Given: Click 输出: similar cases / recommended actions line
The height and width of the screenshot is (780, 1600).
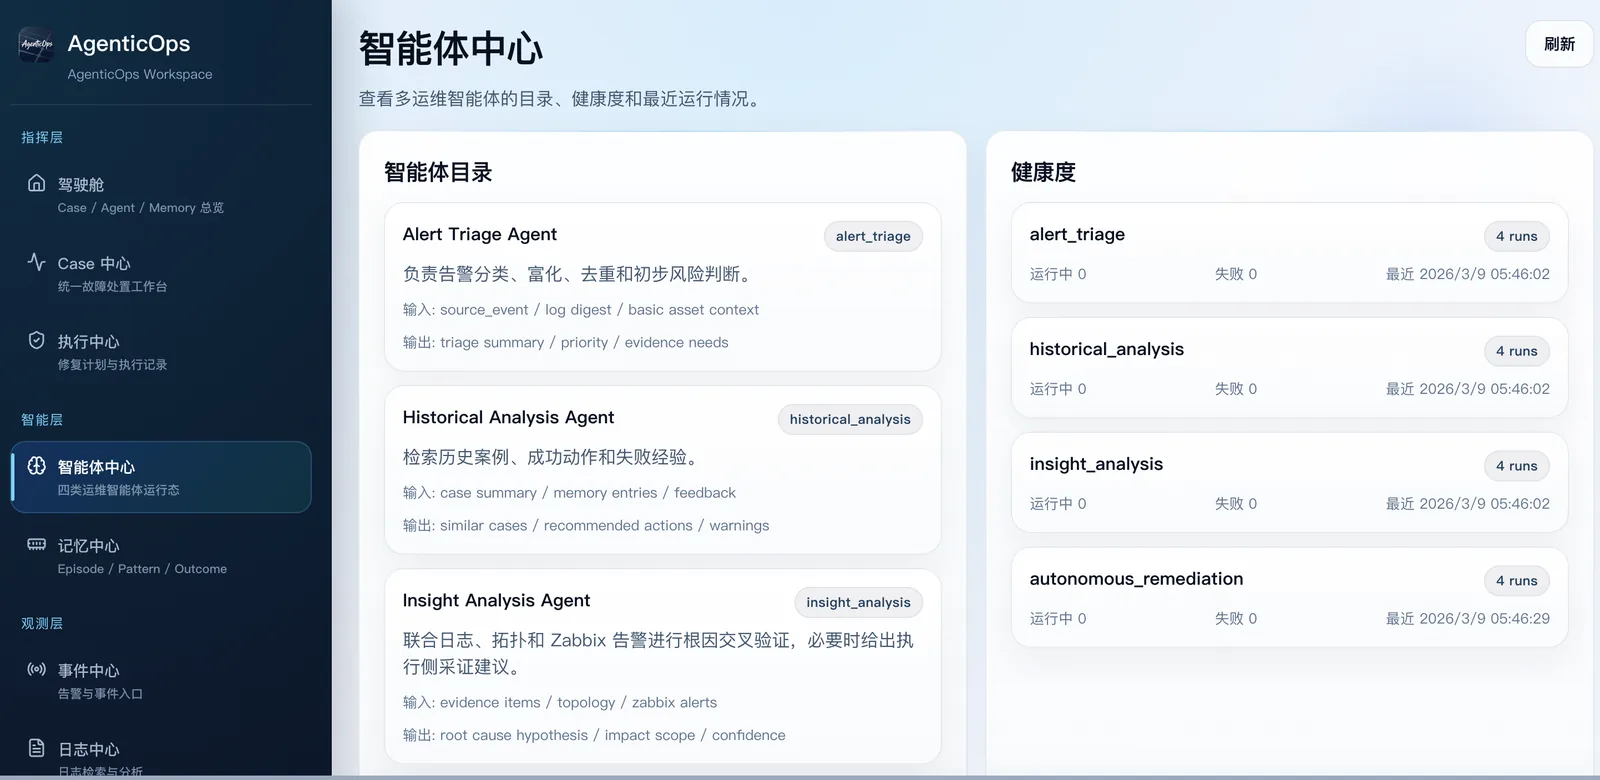Looking at the screenshot, I should coord(586,525).
